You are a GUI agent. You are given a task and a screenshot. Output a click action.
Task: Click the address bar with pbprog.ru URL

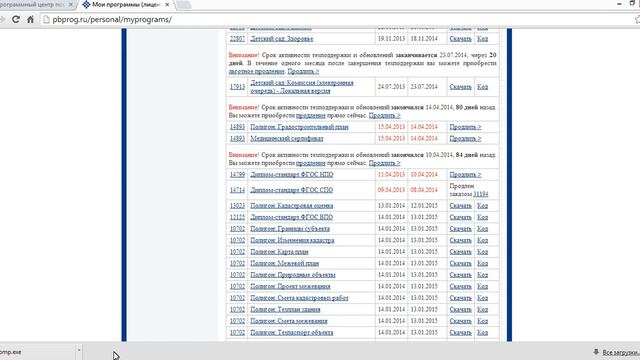click(x=327, y=19)
